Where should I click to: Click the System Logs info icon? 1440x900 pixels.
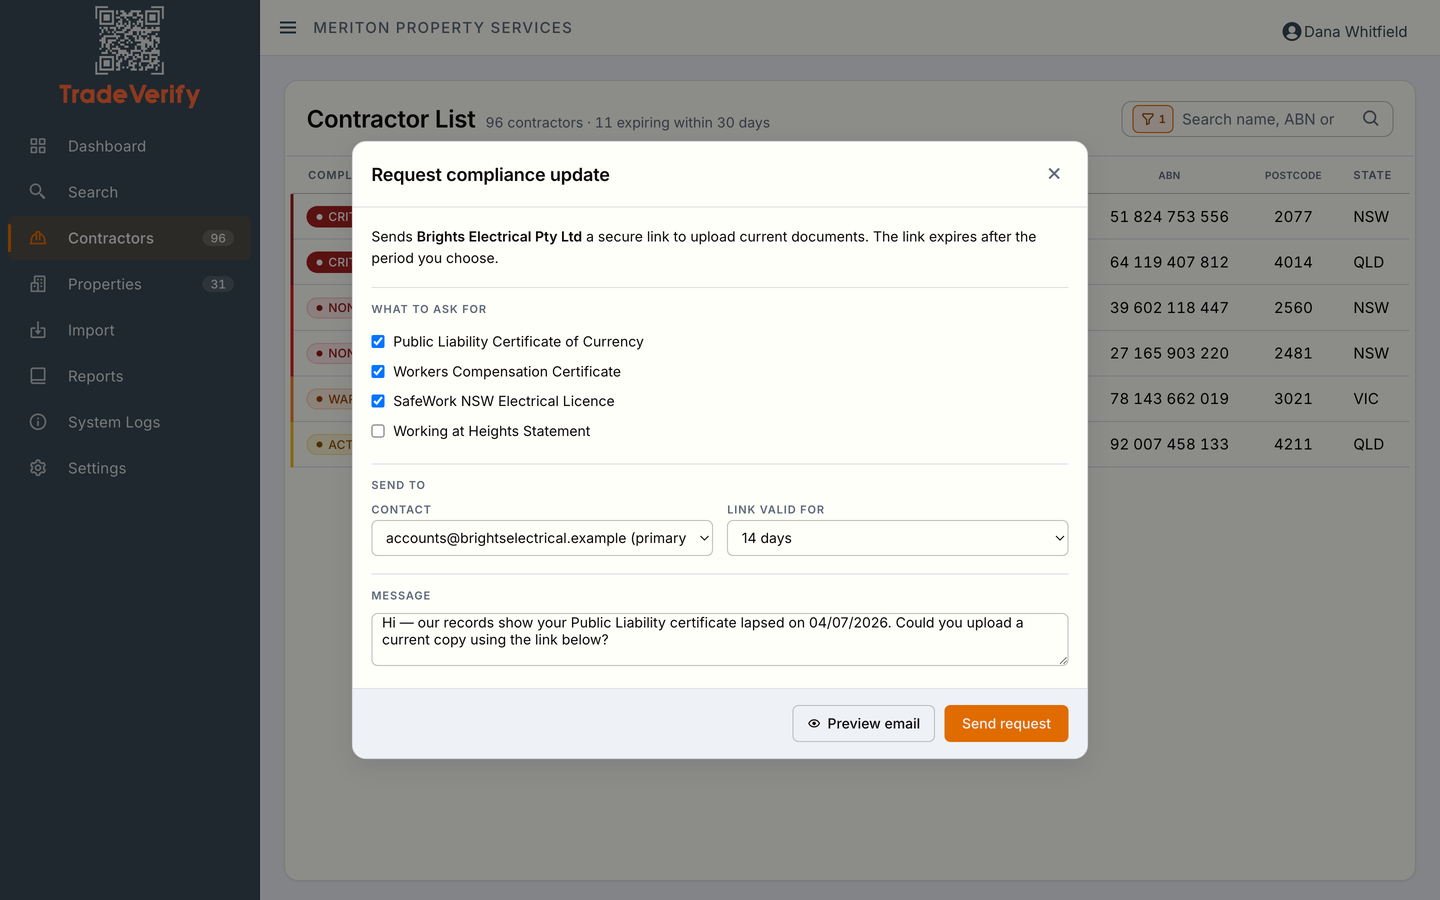(38, 422)
